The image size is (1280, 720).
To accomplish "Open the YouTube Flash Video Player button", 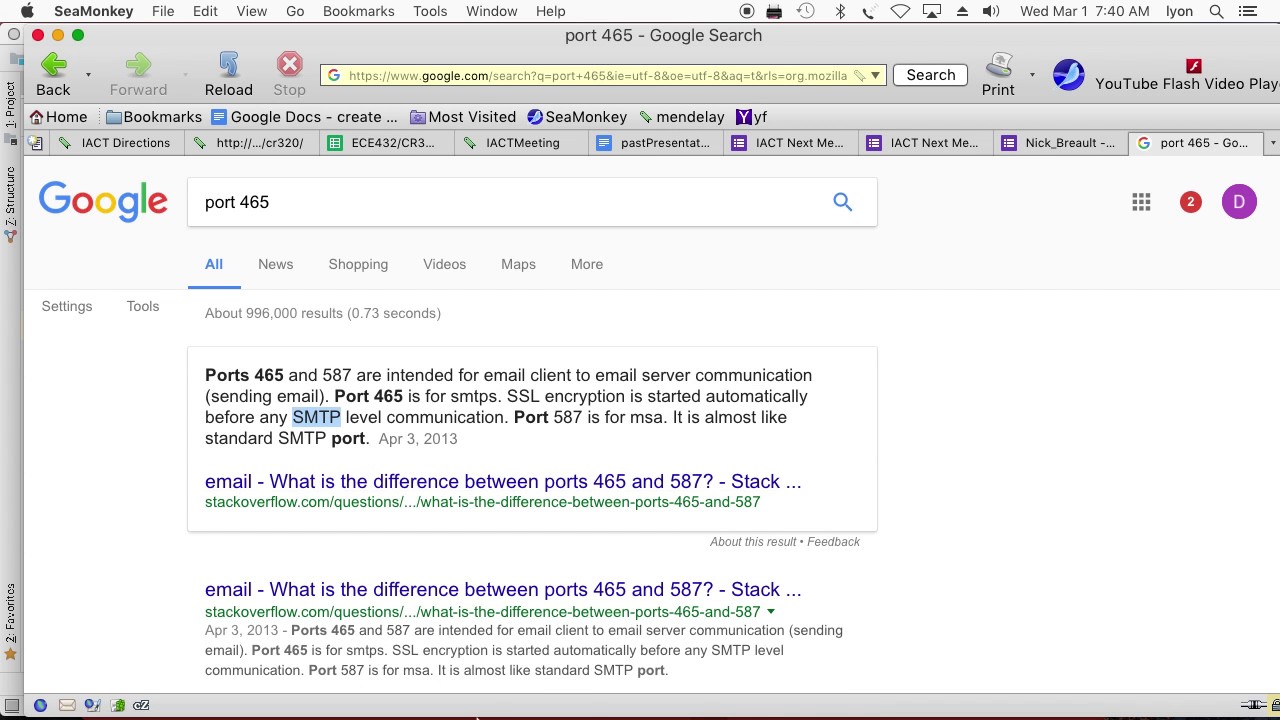I will pyautogui.click(x=1187, y=75).
